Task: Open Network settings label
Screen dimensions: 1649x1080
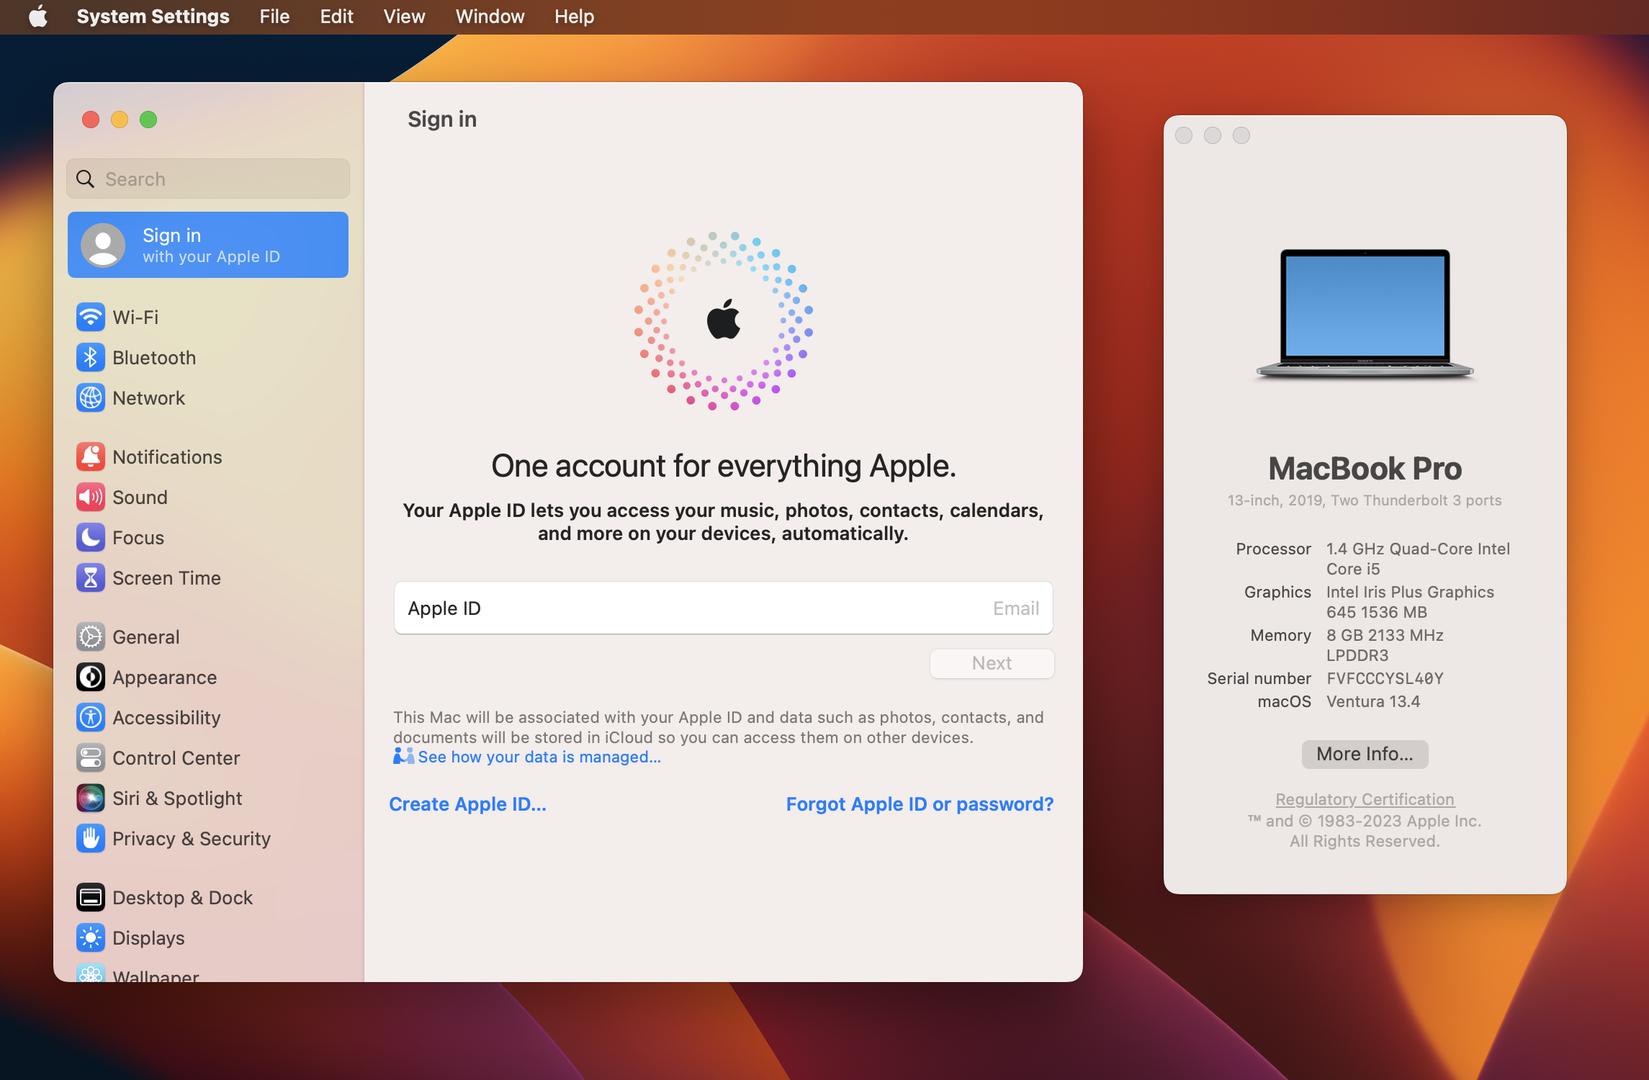Action: pos(149,398)
